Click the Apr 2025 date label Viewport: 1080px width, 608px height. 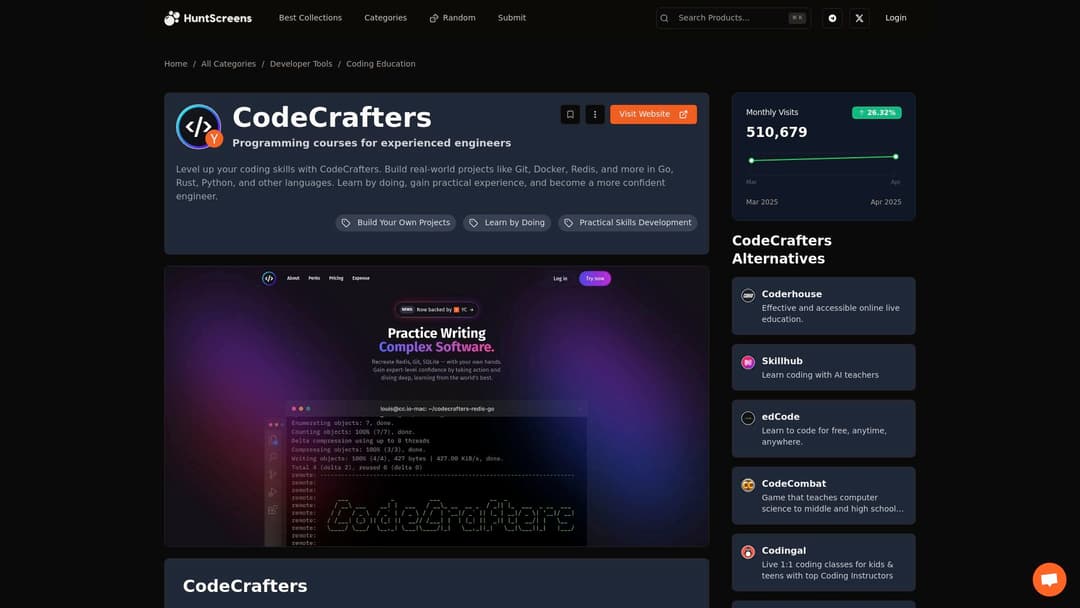tap(886, 202)
